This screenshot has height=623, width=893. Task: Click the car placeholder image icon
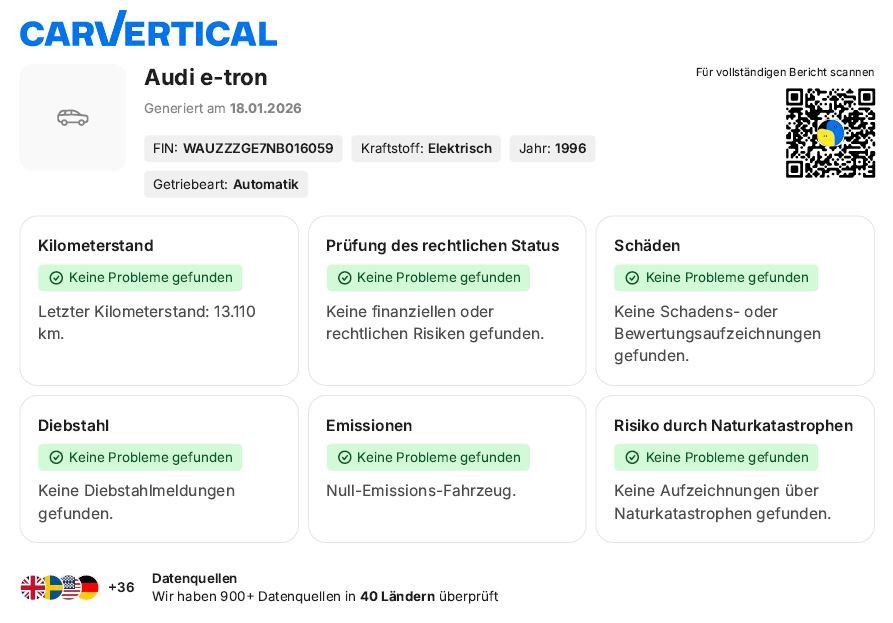pyautogui.click(x=73, y=118)
